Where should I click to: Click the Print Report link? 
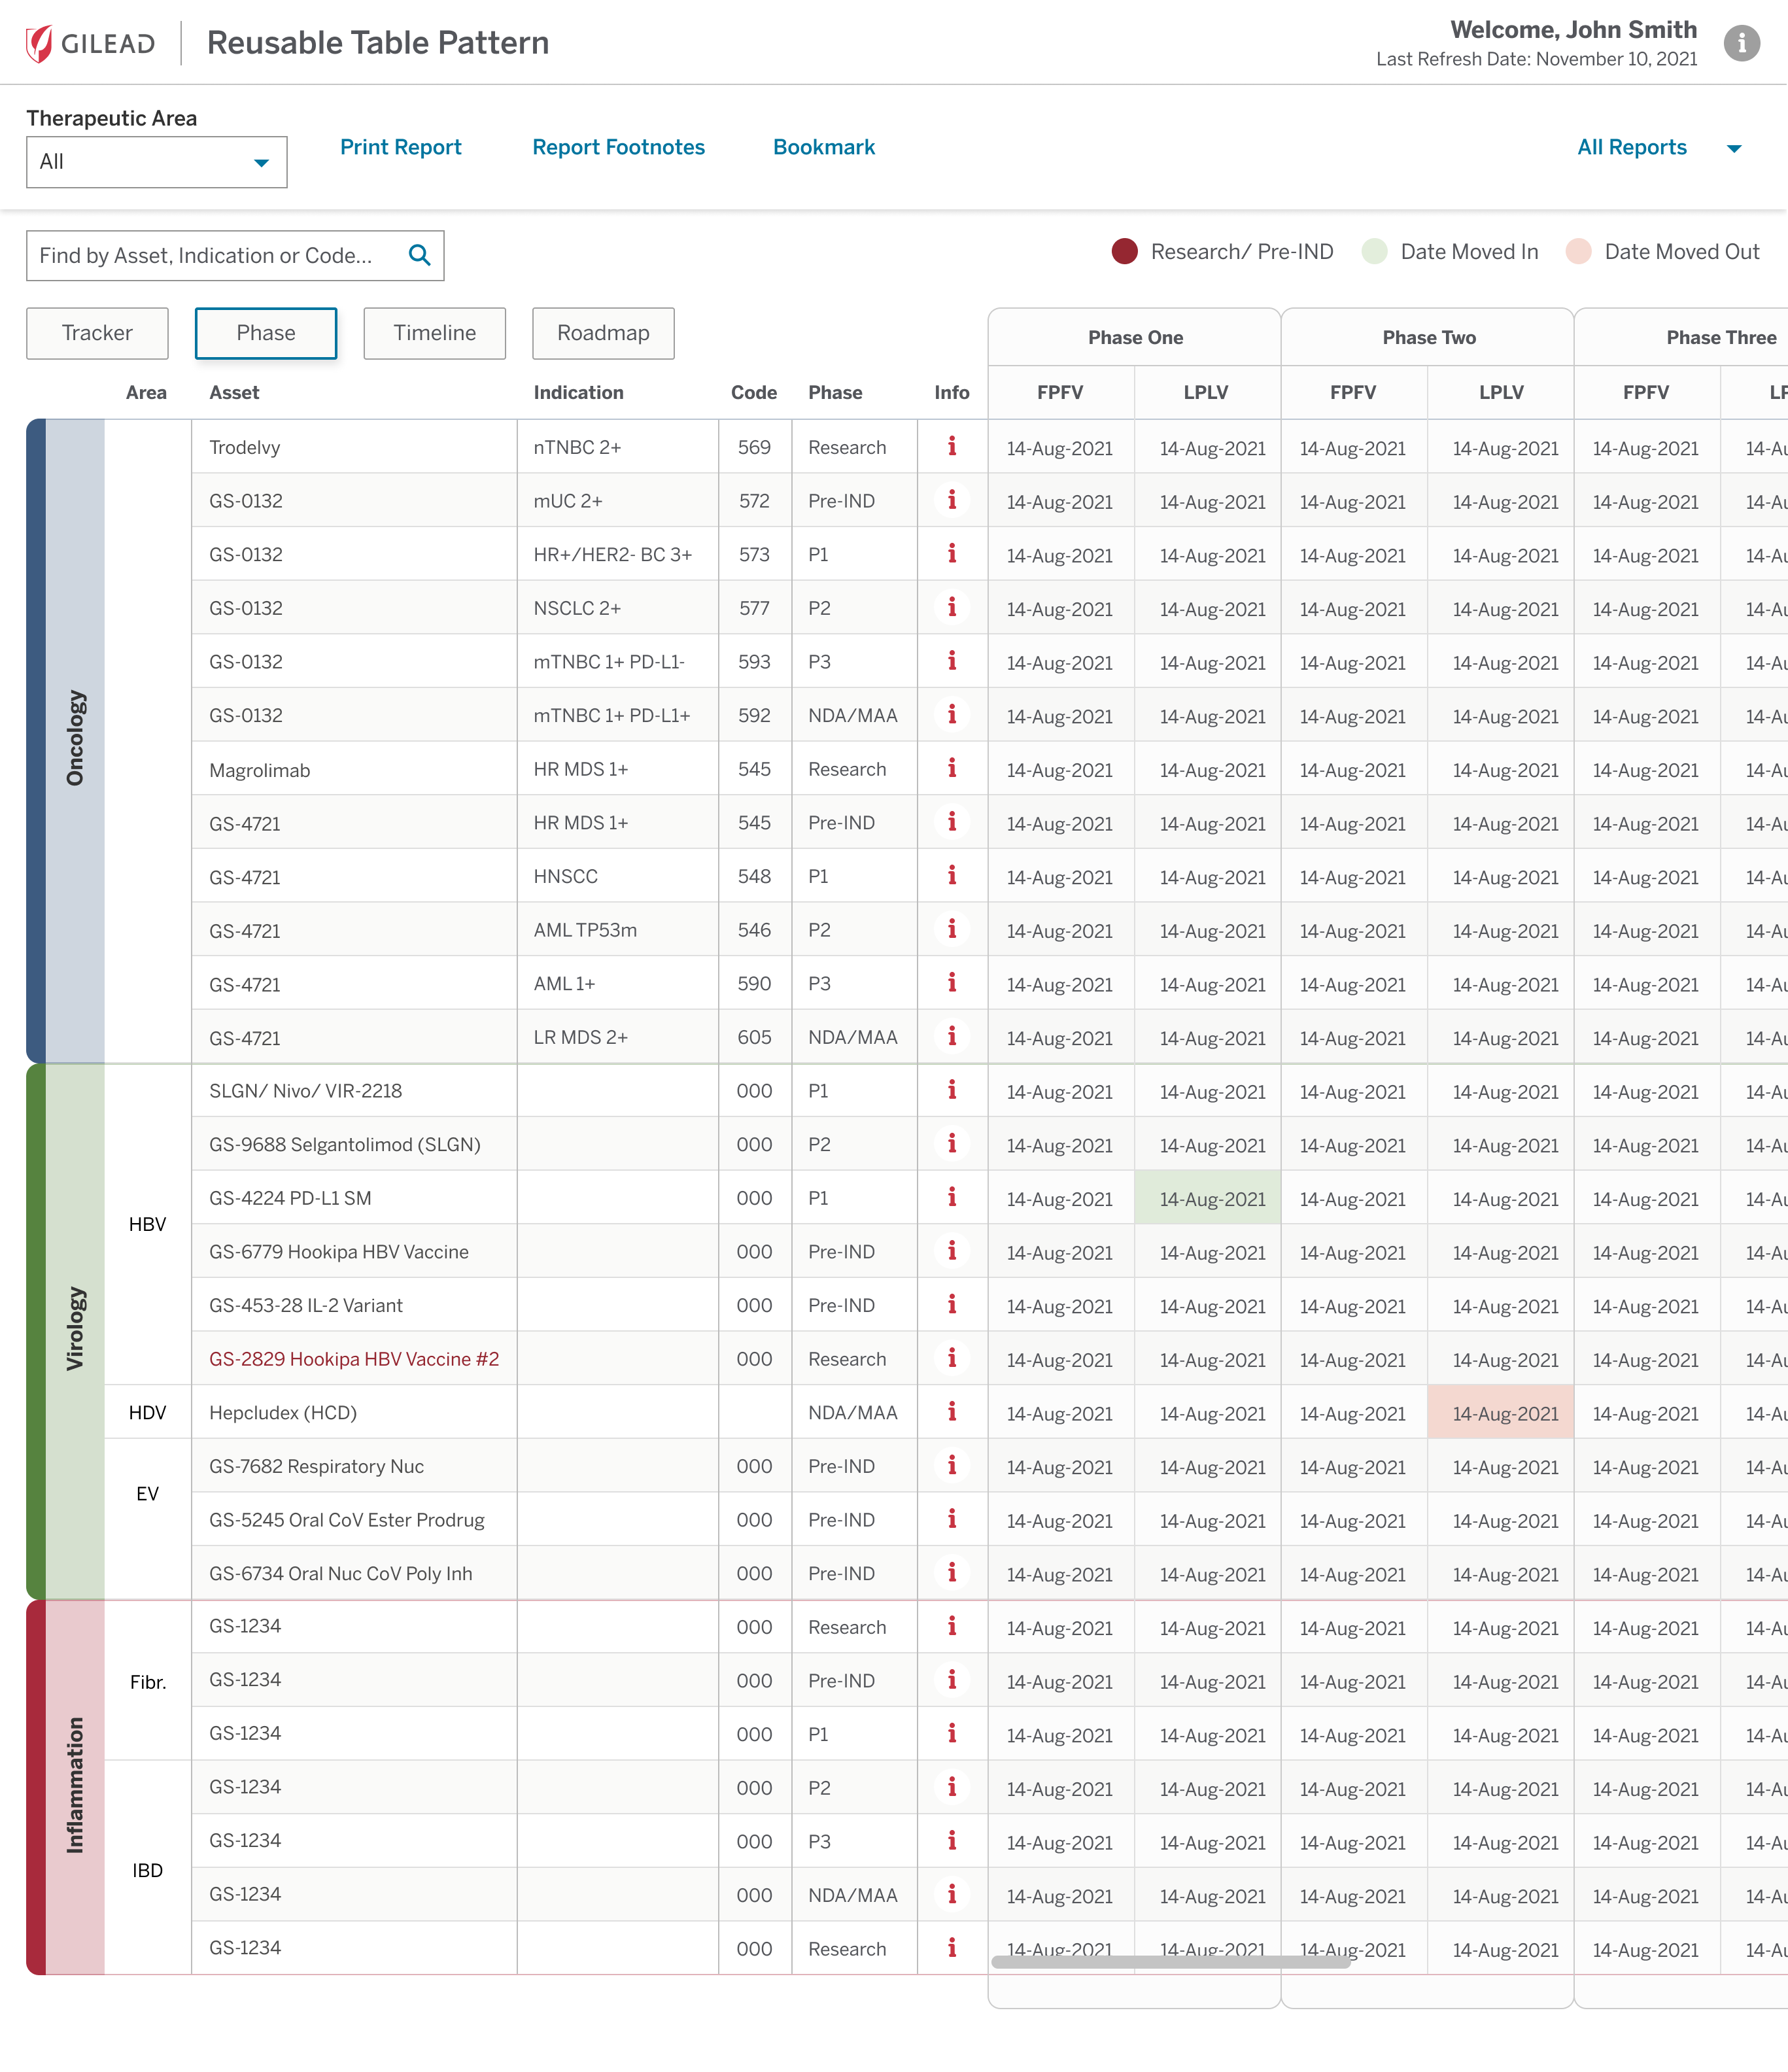tap(400, 147)
